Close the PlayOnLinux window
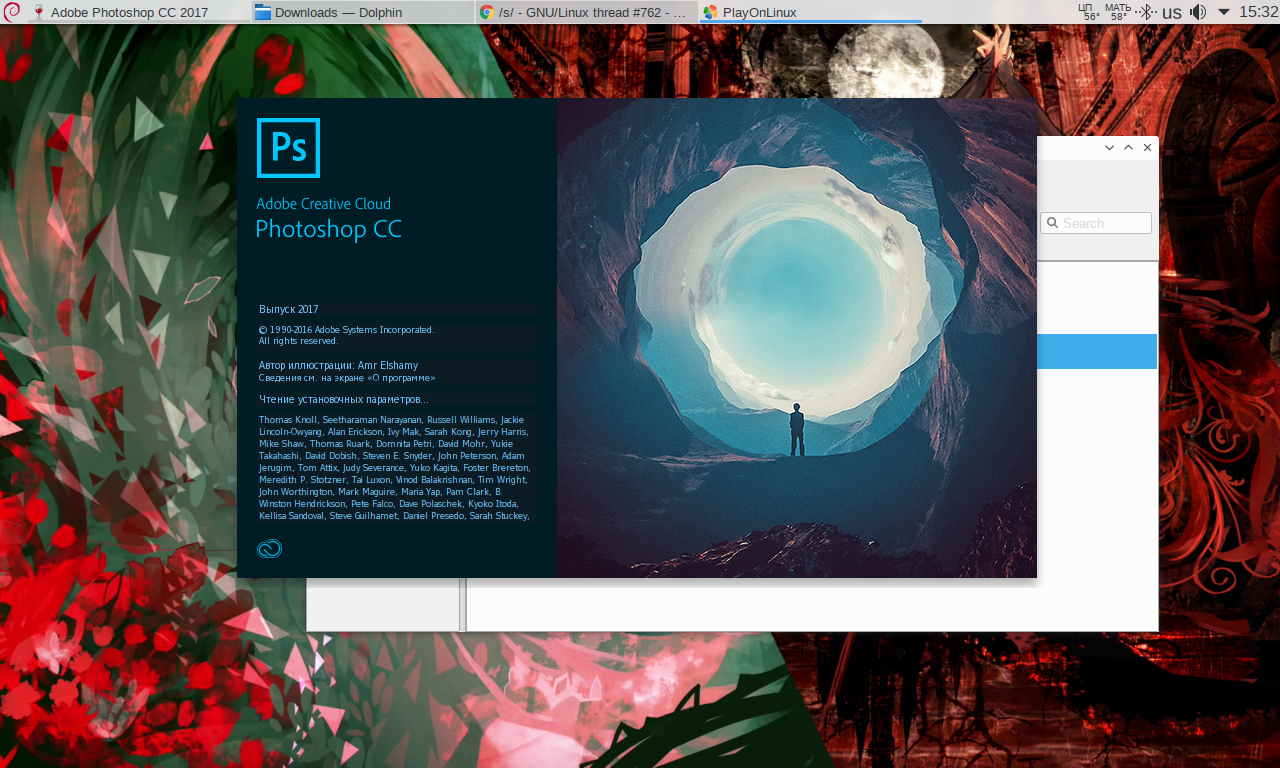 pyautogui.click(x=1147, y=148)
